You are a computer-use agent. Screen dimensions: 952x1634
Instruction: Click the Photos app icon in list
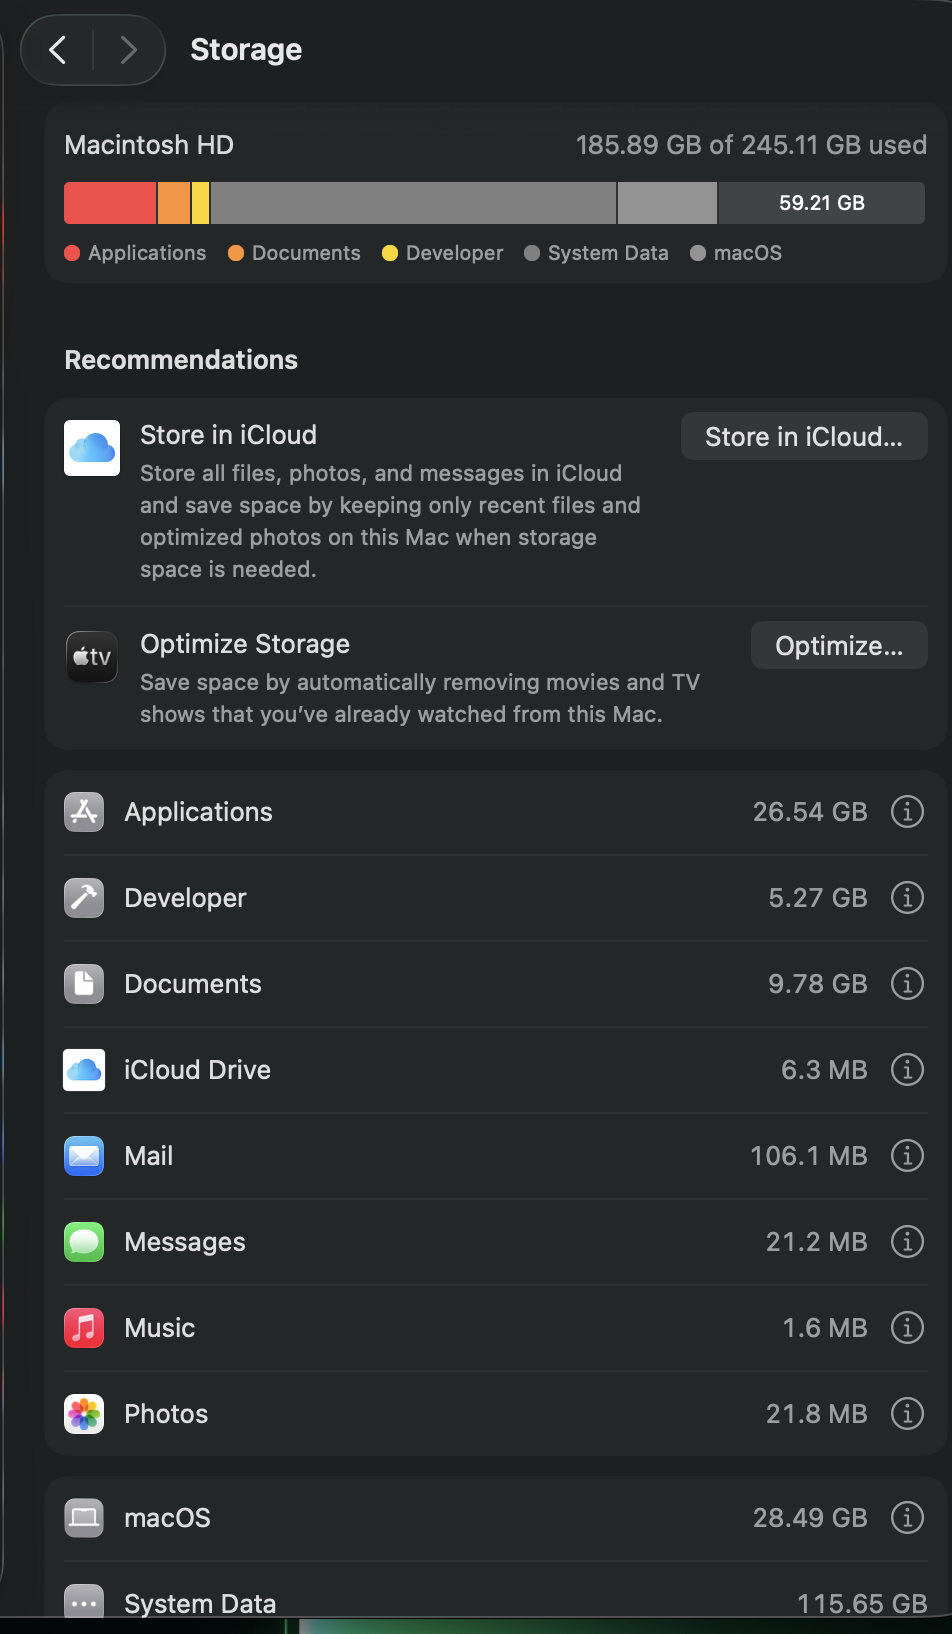[x=84, y=1414]
